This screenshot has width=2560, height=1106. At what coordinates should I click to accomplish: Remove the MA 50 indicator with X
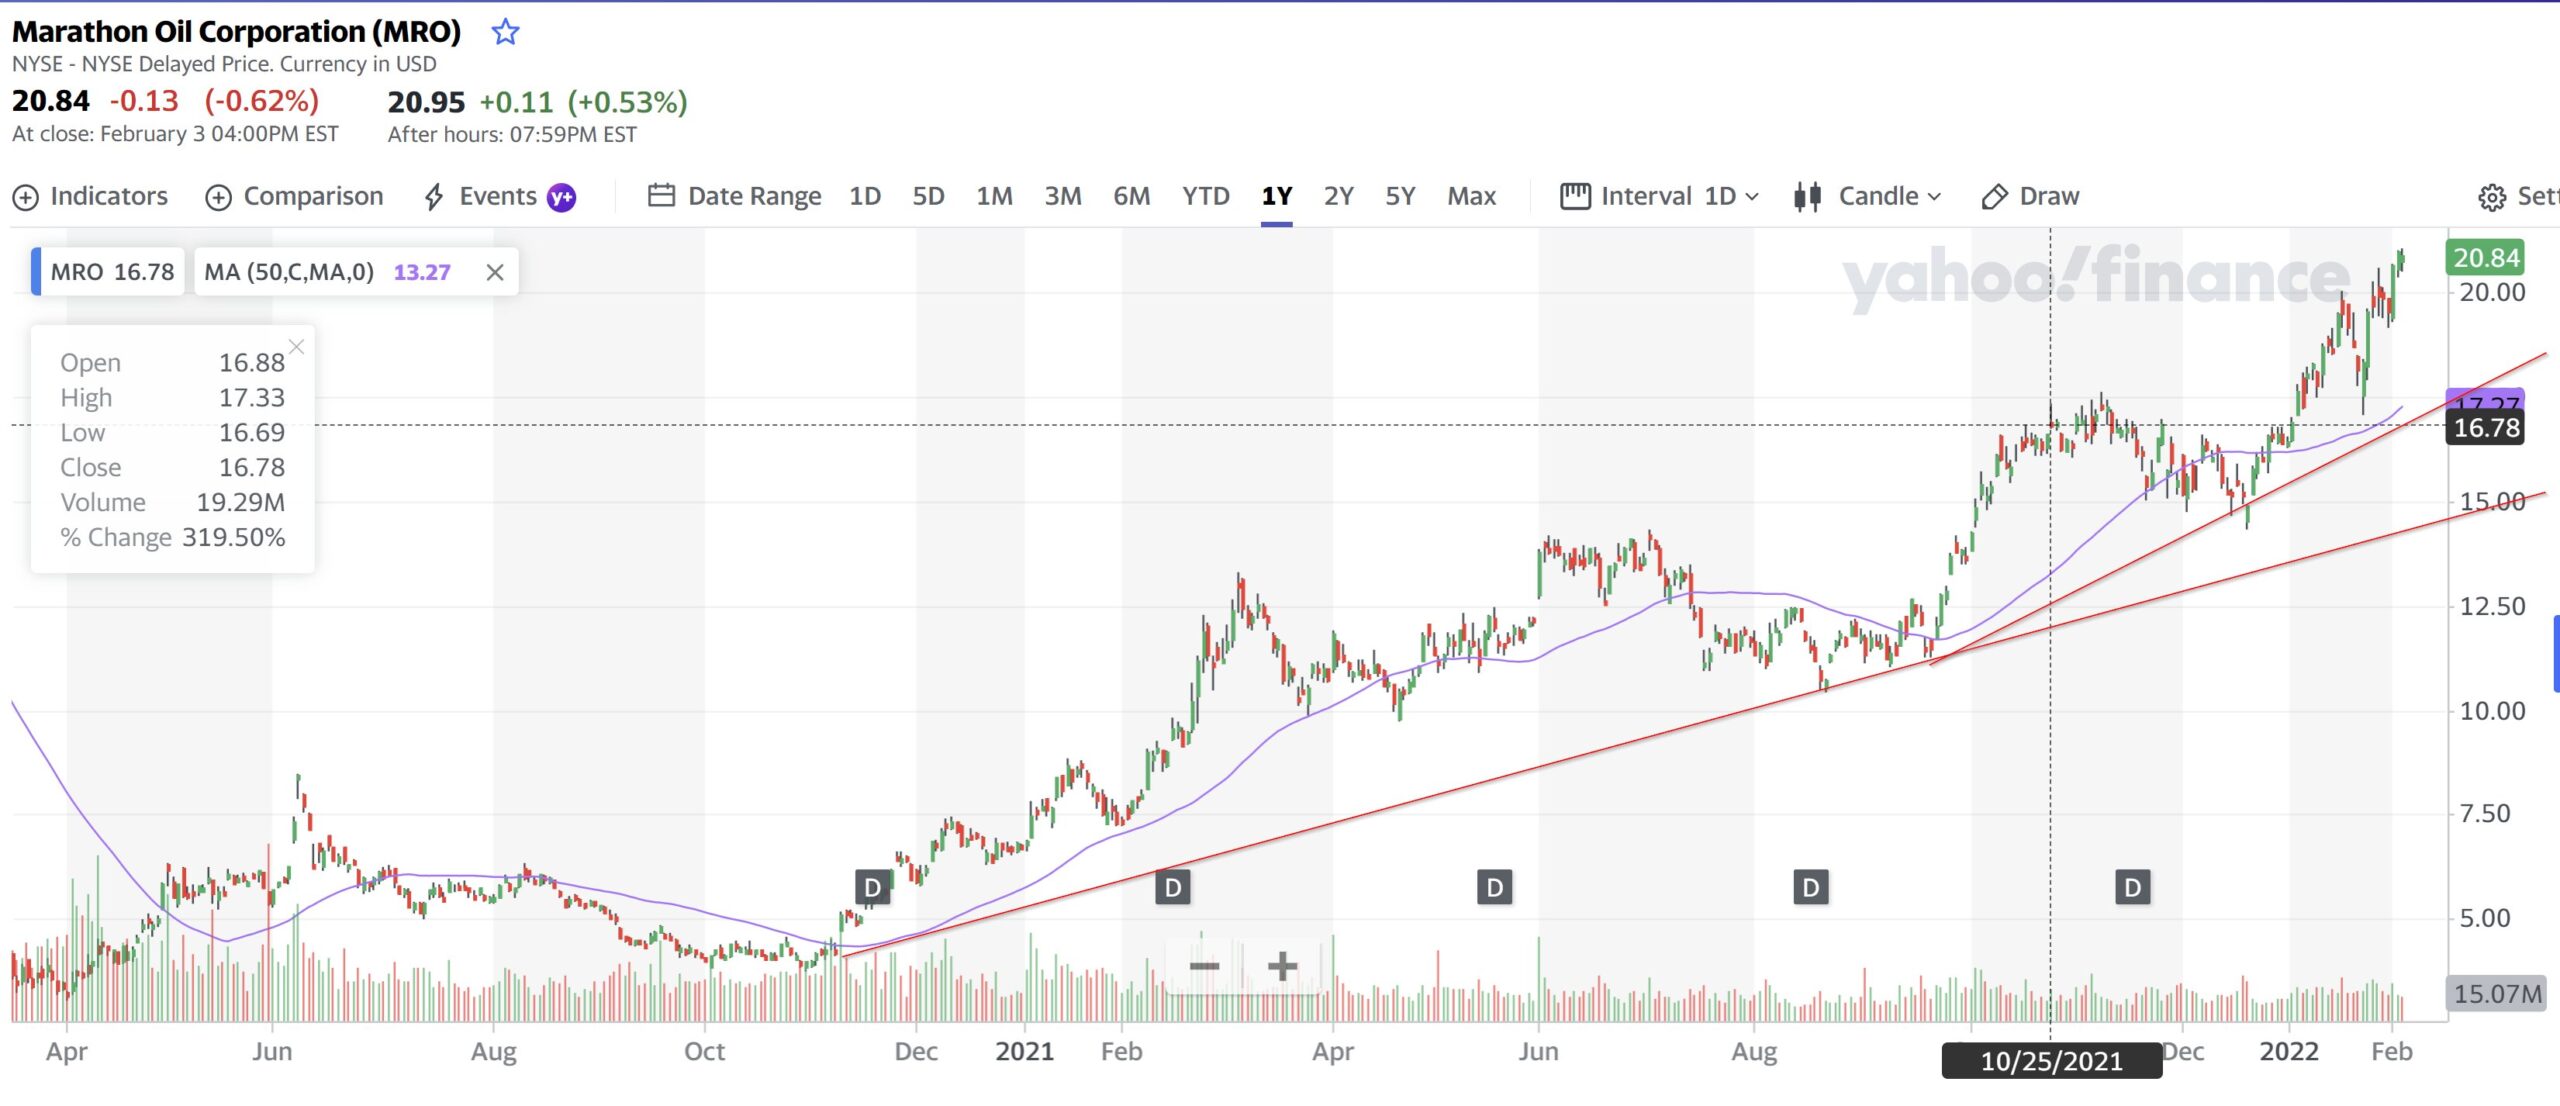pos(494,272)
